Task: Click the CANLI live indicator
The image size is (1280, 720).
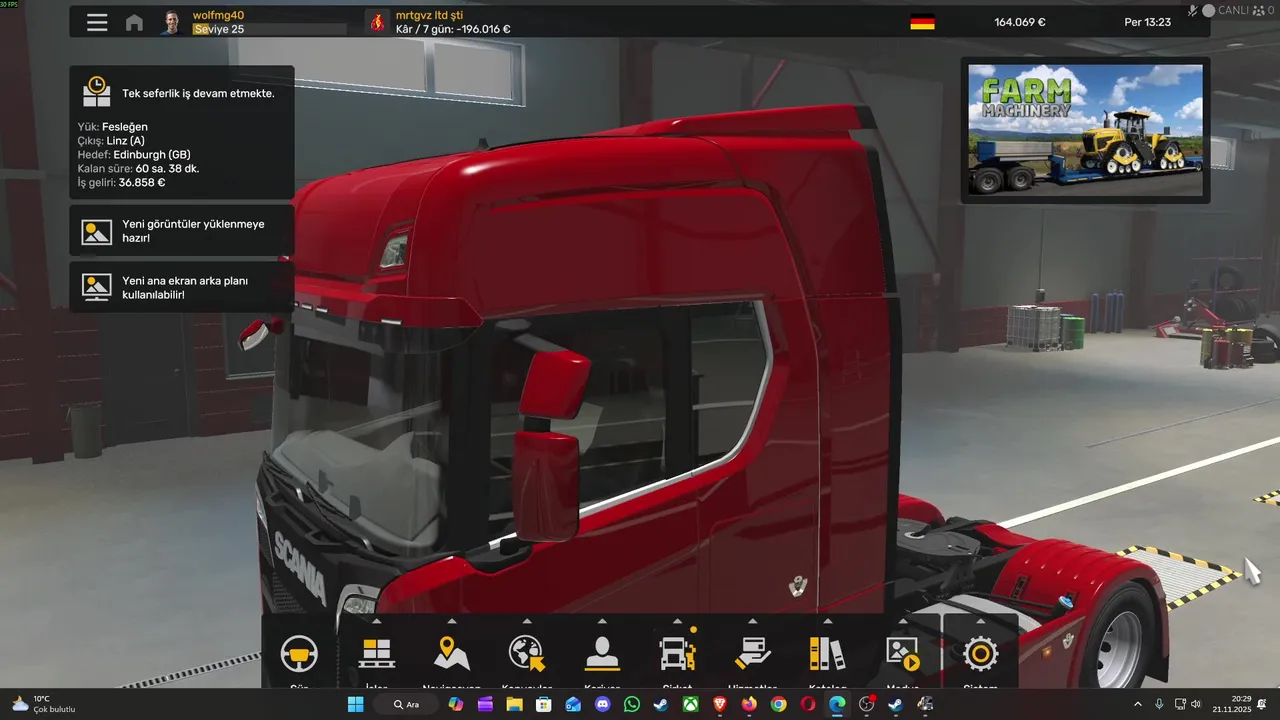Action: [x=1225, y=10]
